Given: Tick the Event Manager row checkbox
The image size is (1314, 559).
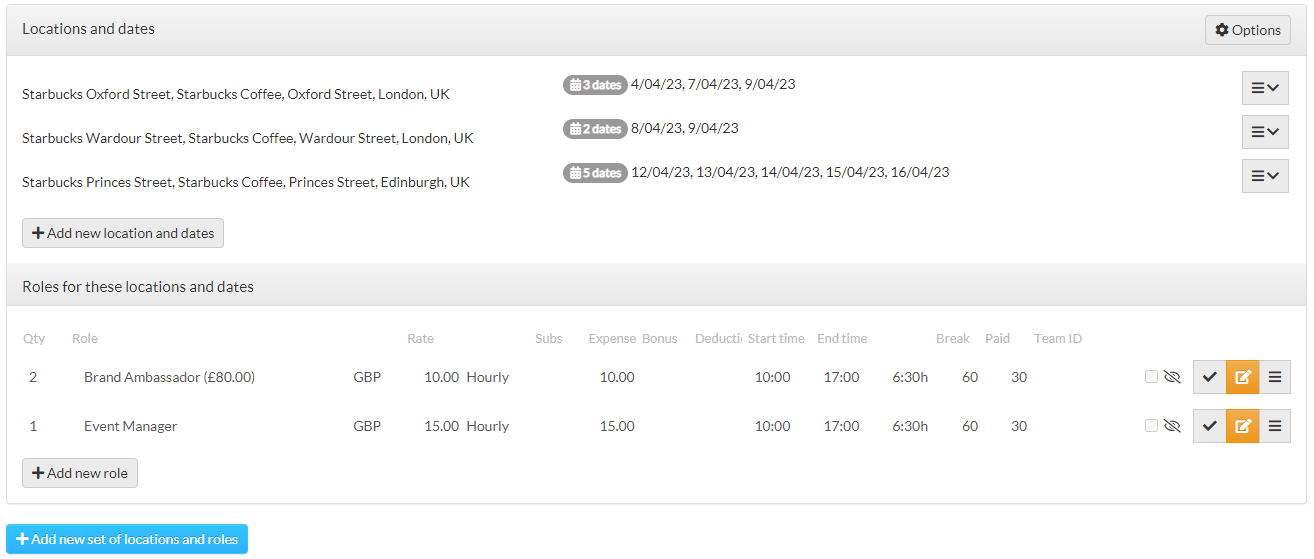Looking at the screenshot, I should [x=1151, y=426].
